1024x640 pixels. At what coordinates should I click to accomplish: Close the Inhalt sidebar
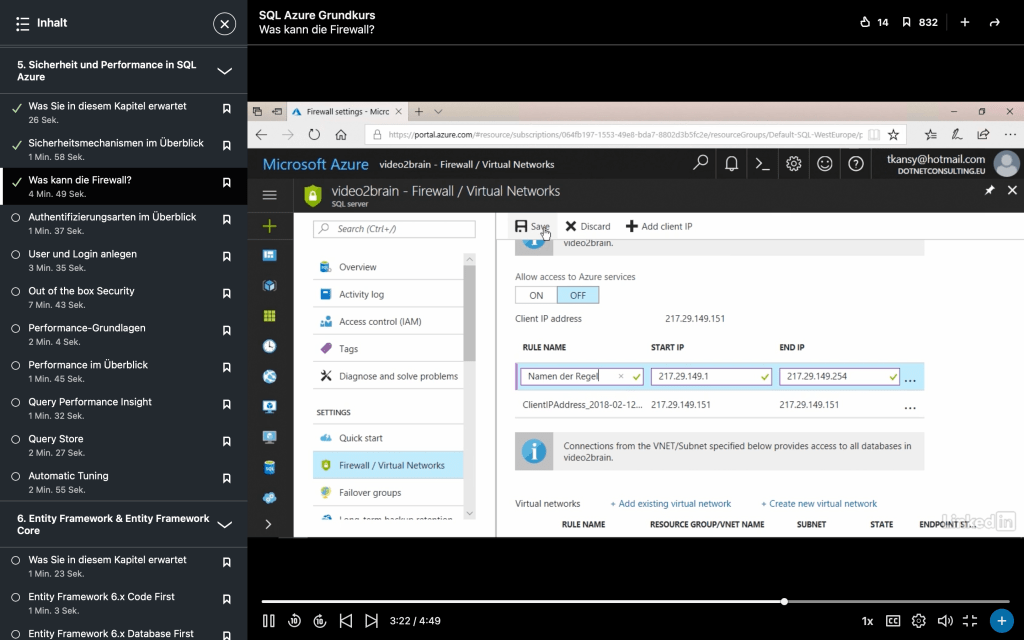[x=225, y=23]
